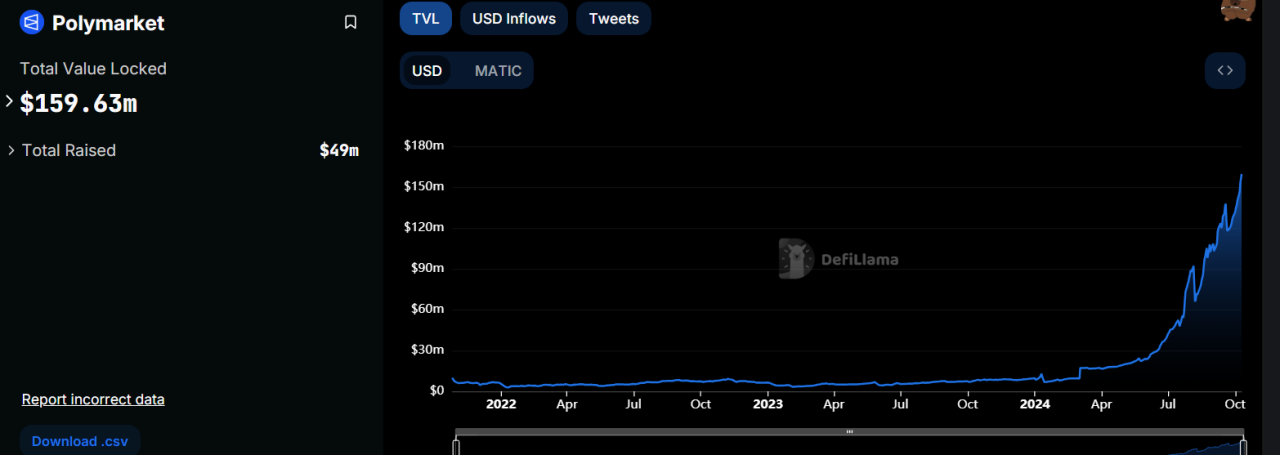Image resolution: width=1280 pixels, height=455 pixels.
Task: Click the Polymarket logo icon
Action: (32, 22)
